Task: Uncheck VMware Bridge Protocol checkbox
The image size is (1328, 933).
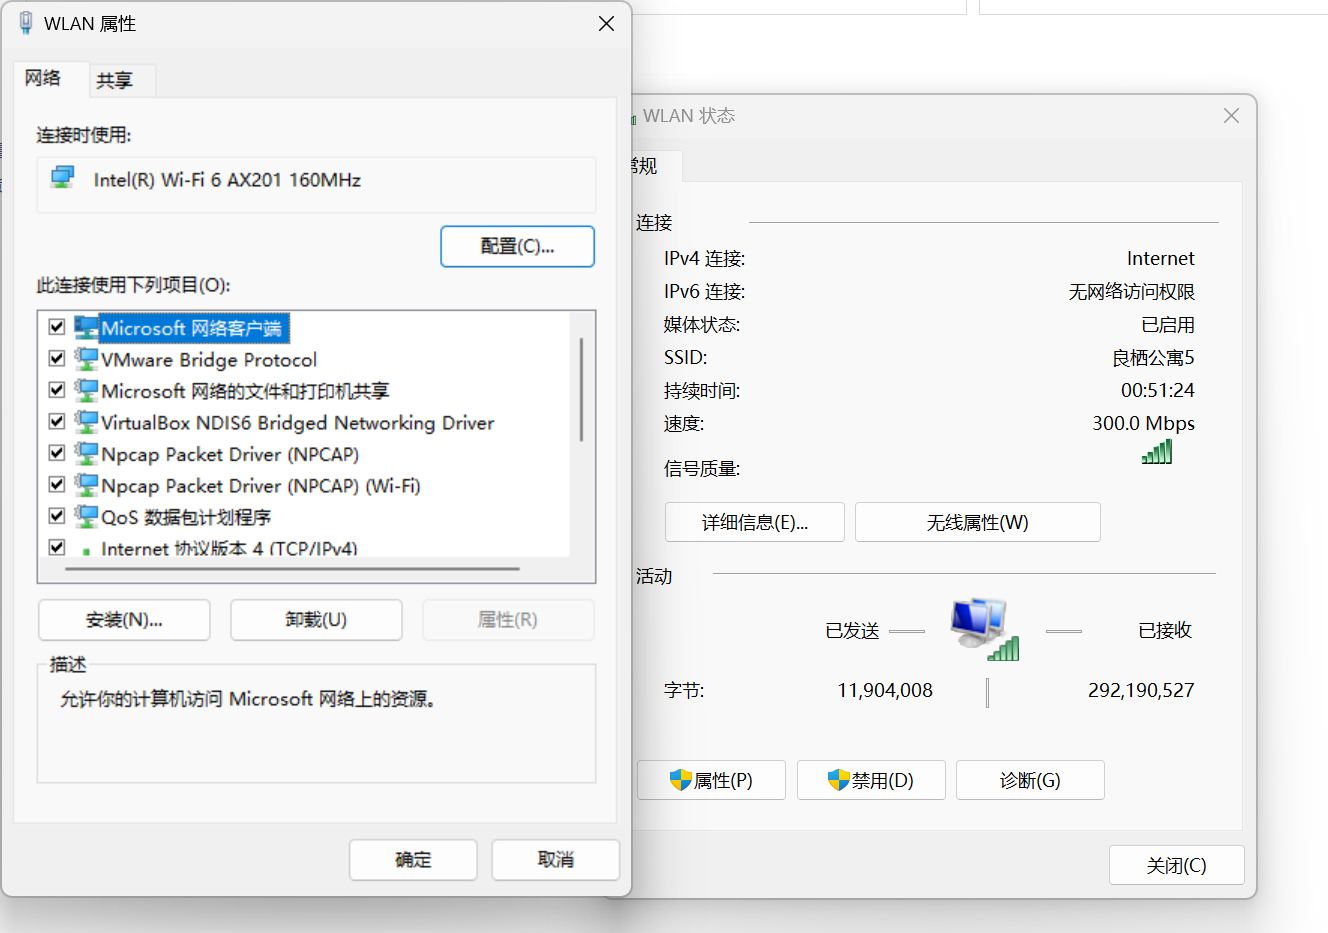Action: click(57, 358)
